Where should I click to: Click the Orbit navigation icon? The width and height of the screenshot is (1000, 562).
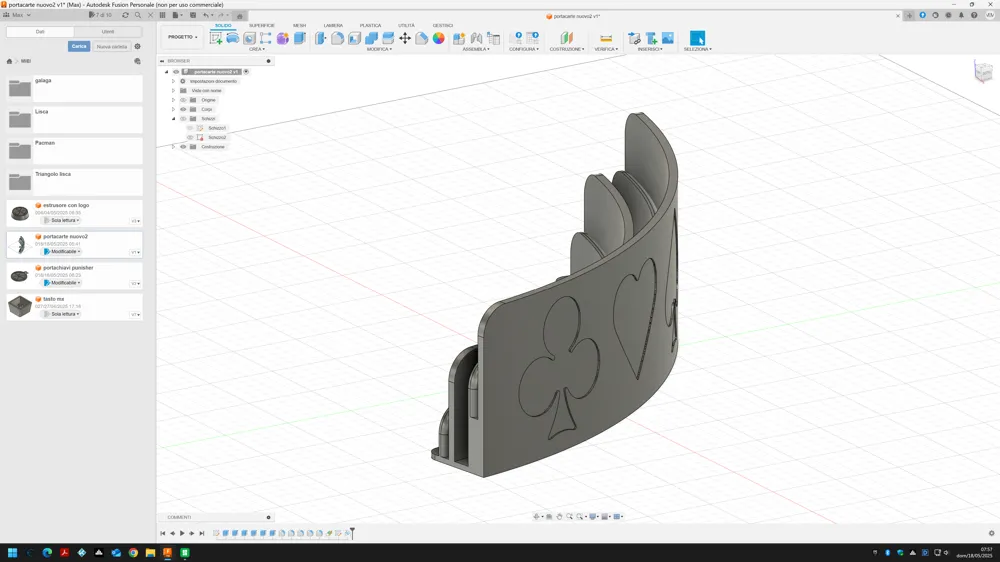tap(536, 517)
